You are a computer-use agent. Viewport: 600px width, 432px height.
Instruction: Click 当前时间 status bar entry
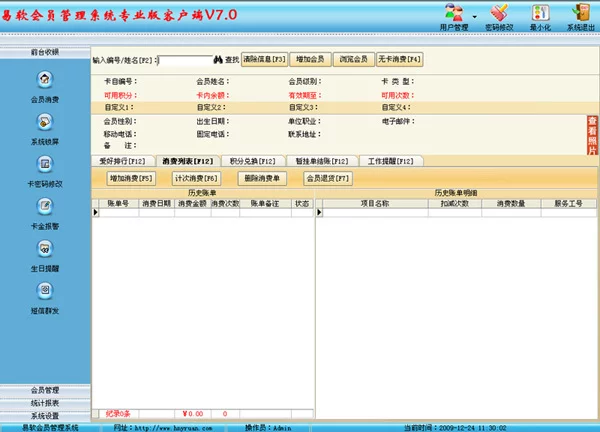[455, 428]
